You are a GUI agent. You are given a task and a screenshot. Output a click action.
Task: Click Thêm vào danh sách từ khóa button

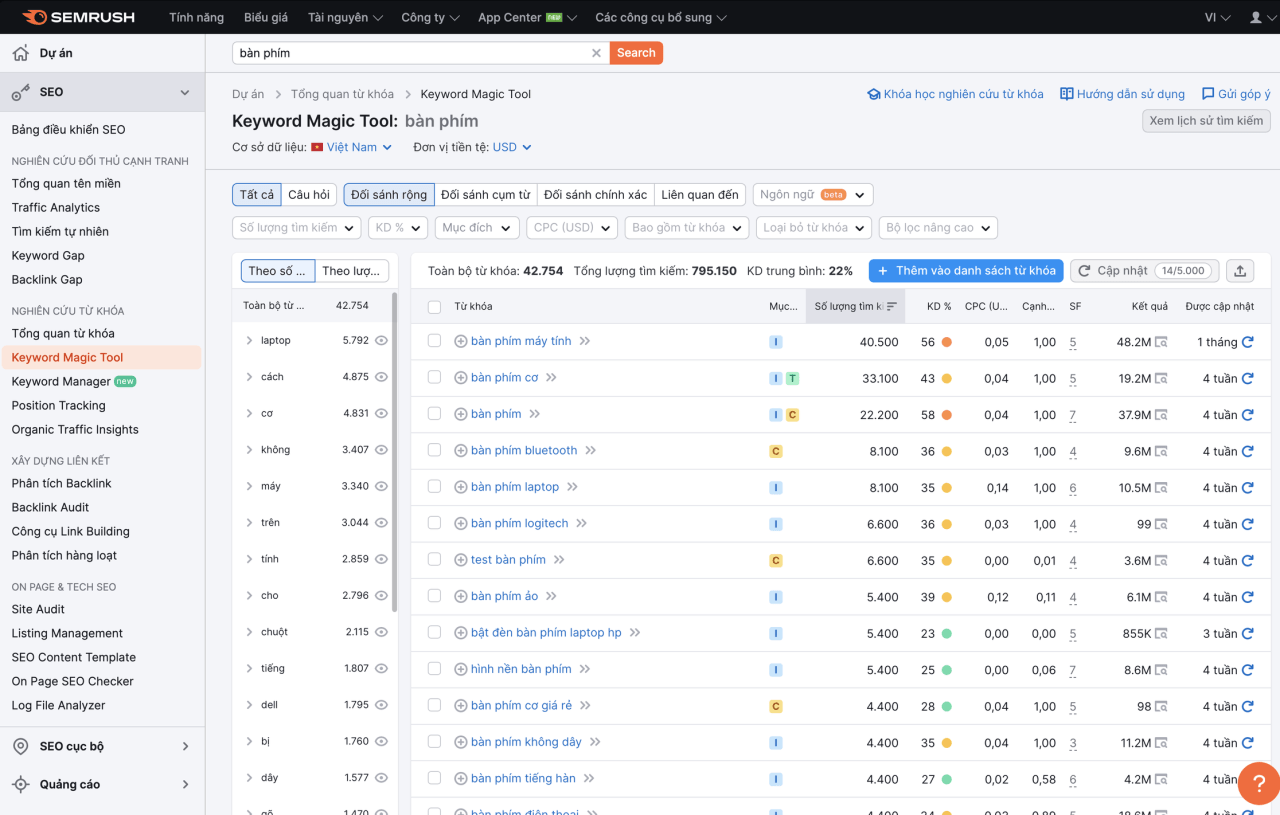966,271
